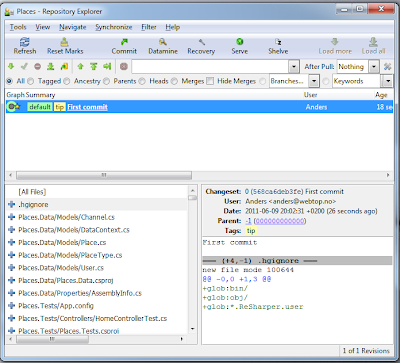
Task: Click the Refresh toolbar icon
Action: pyautogui.click(x=25, y=42)
